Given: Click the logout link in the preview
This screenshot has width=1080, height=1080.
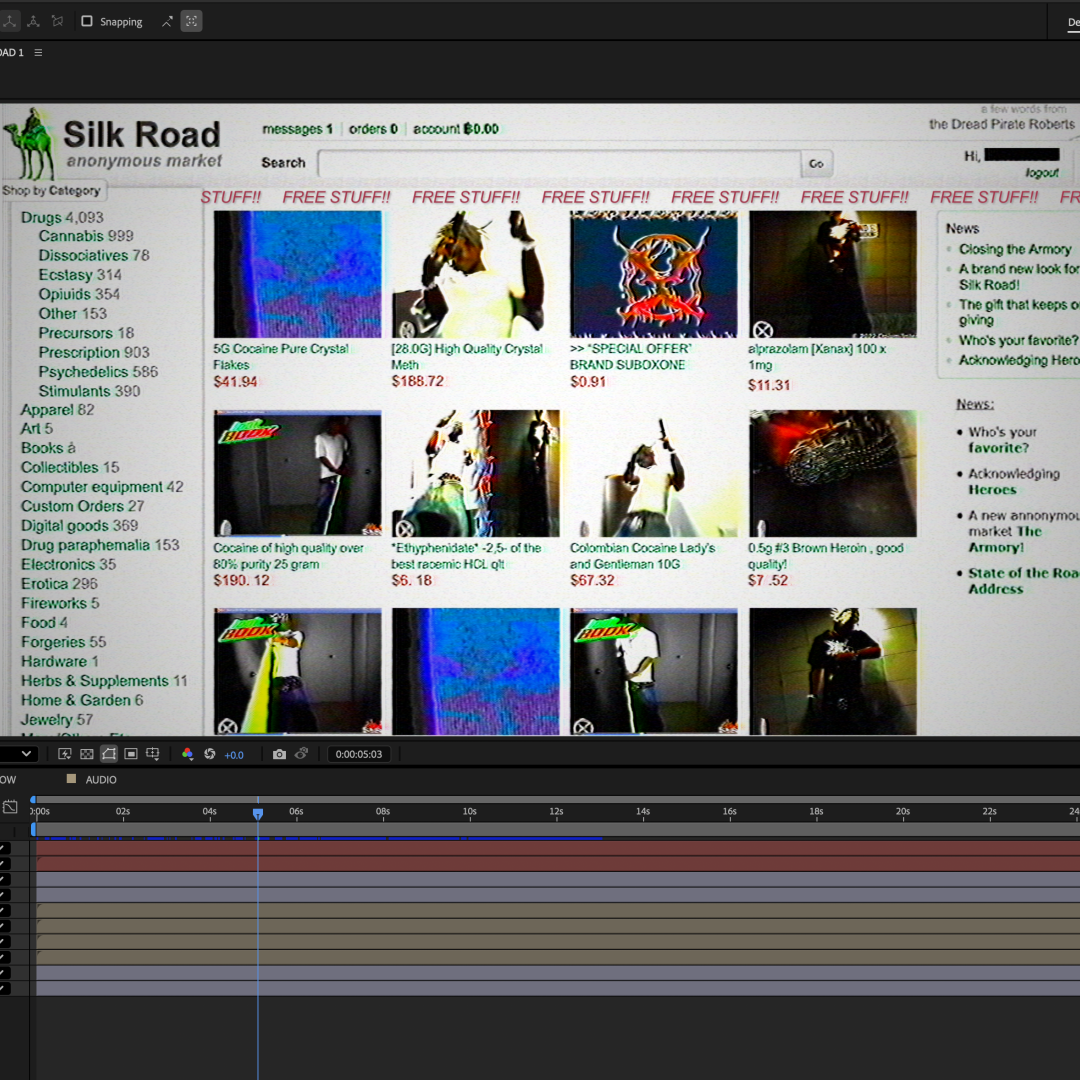Looking at the screenshot, I should pos(1041,173).
